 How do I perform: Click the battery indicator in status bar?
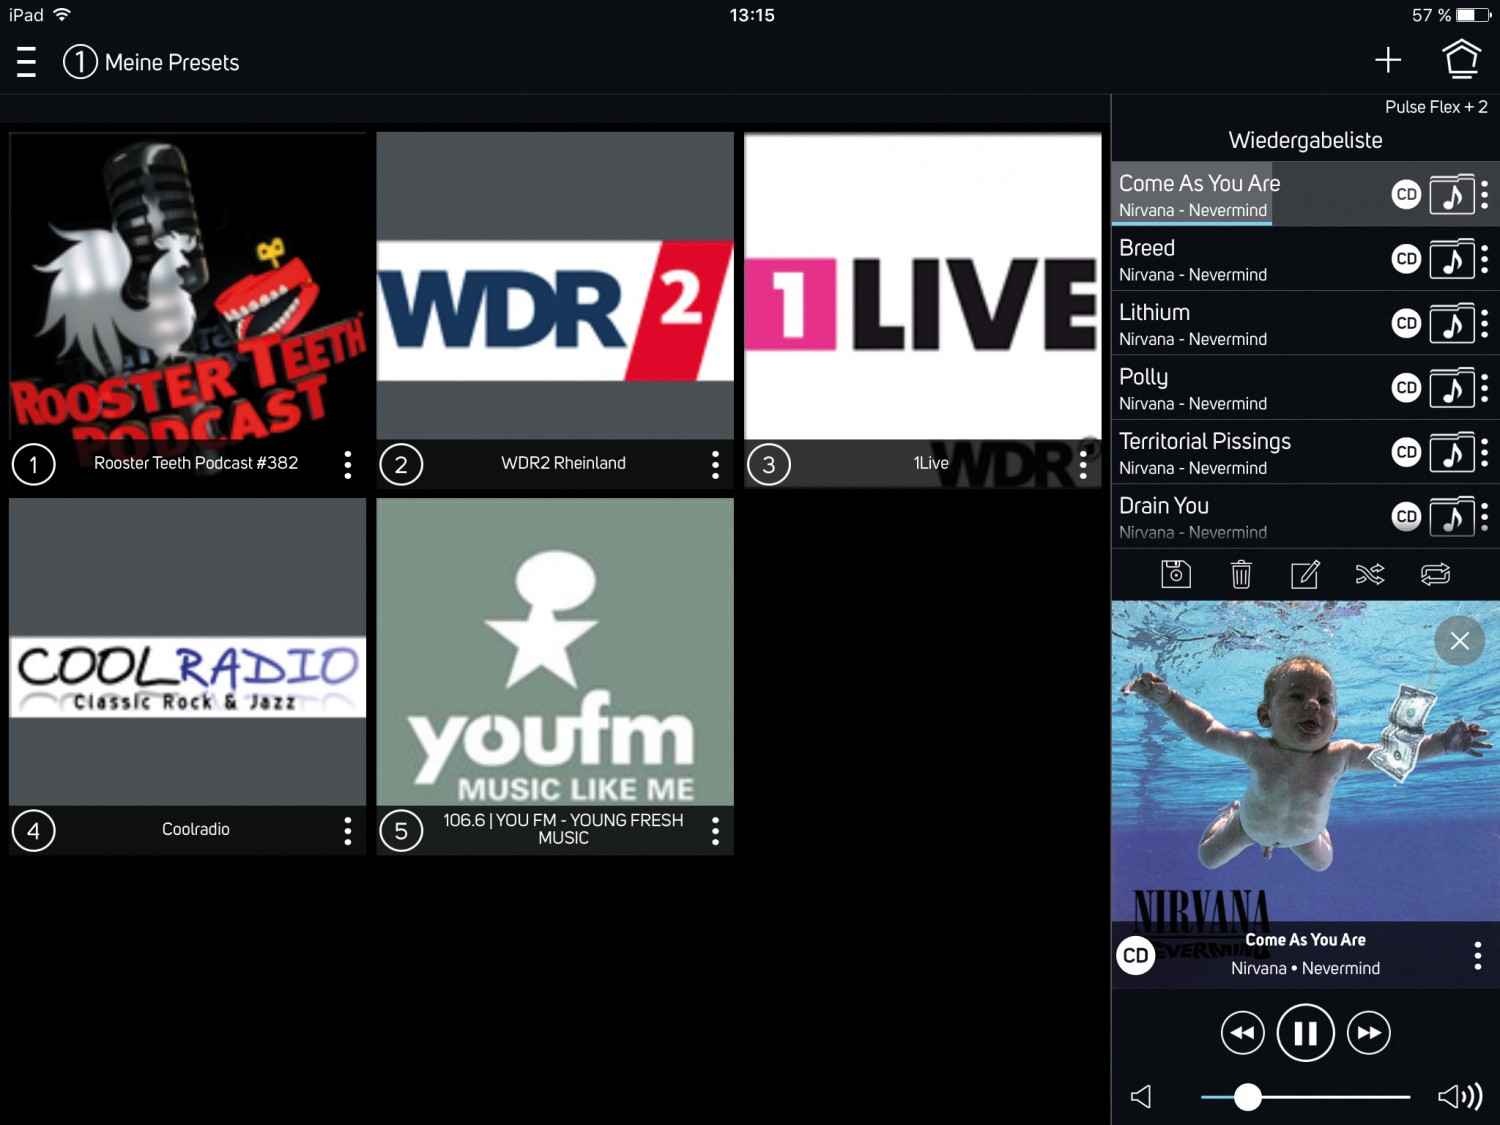[1474, 15]
